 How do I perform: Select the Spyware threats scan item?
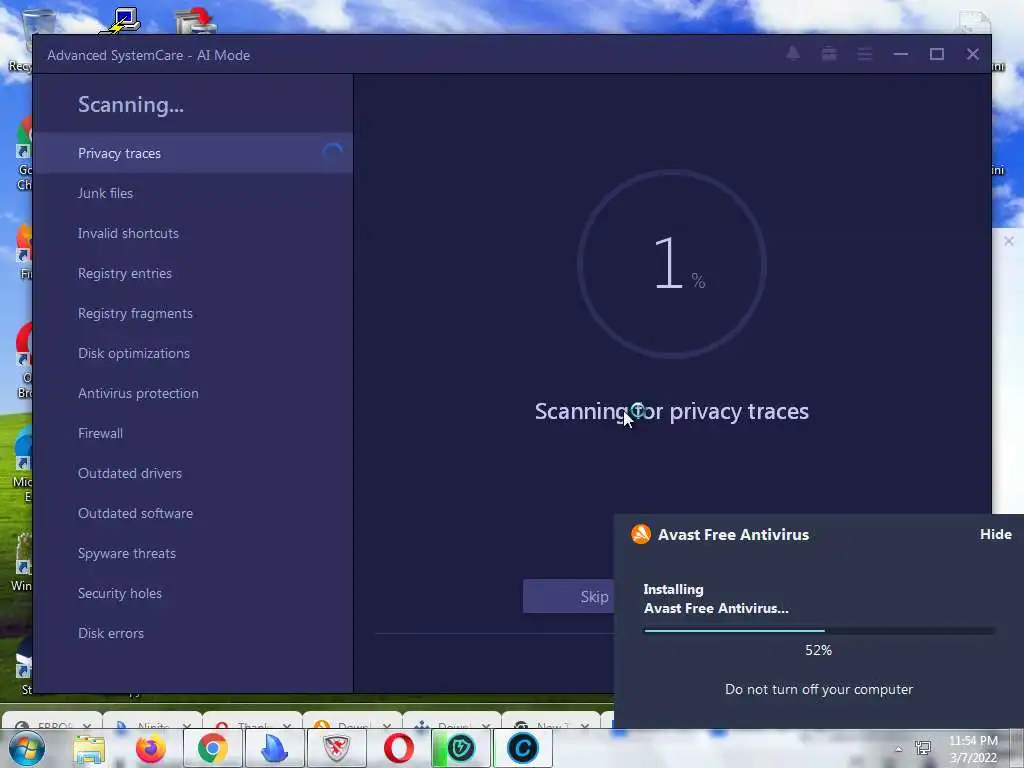(193, 553)
